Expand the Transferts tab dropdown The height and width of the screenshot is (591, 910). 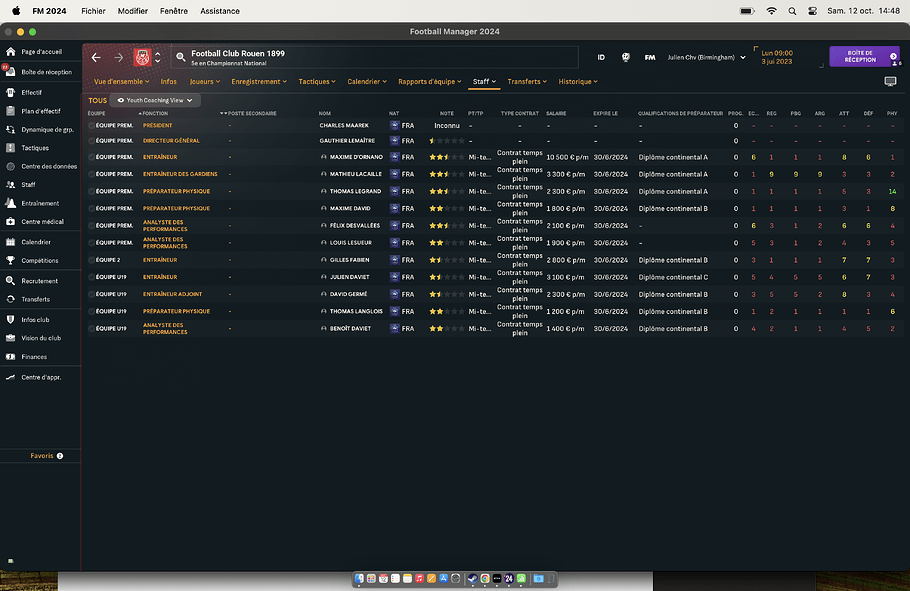(527, 81)
